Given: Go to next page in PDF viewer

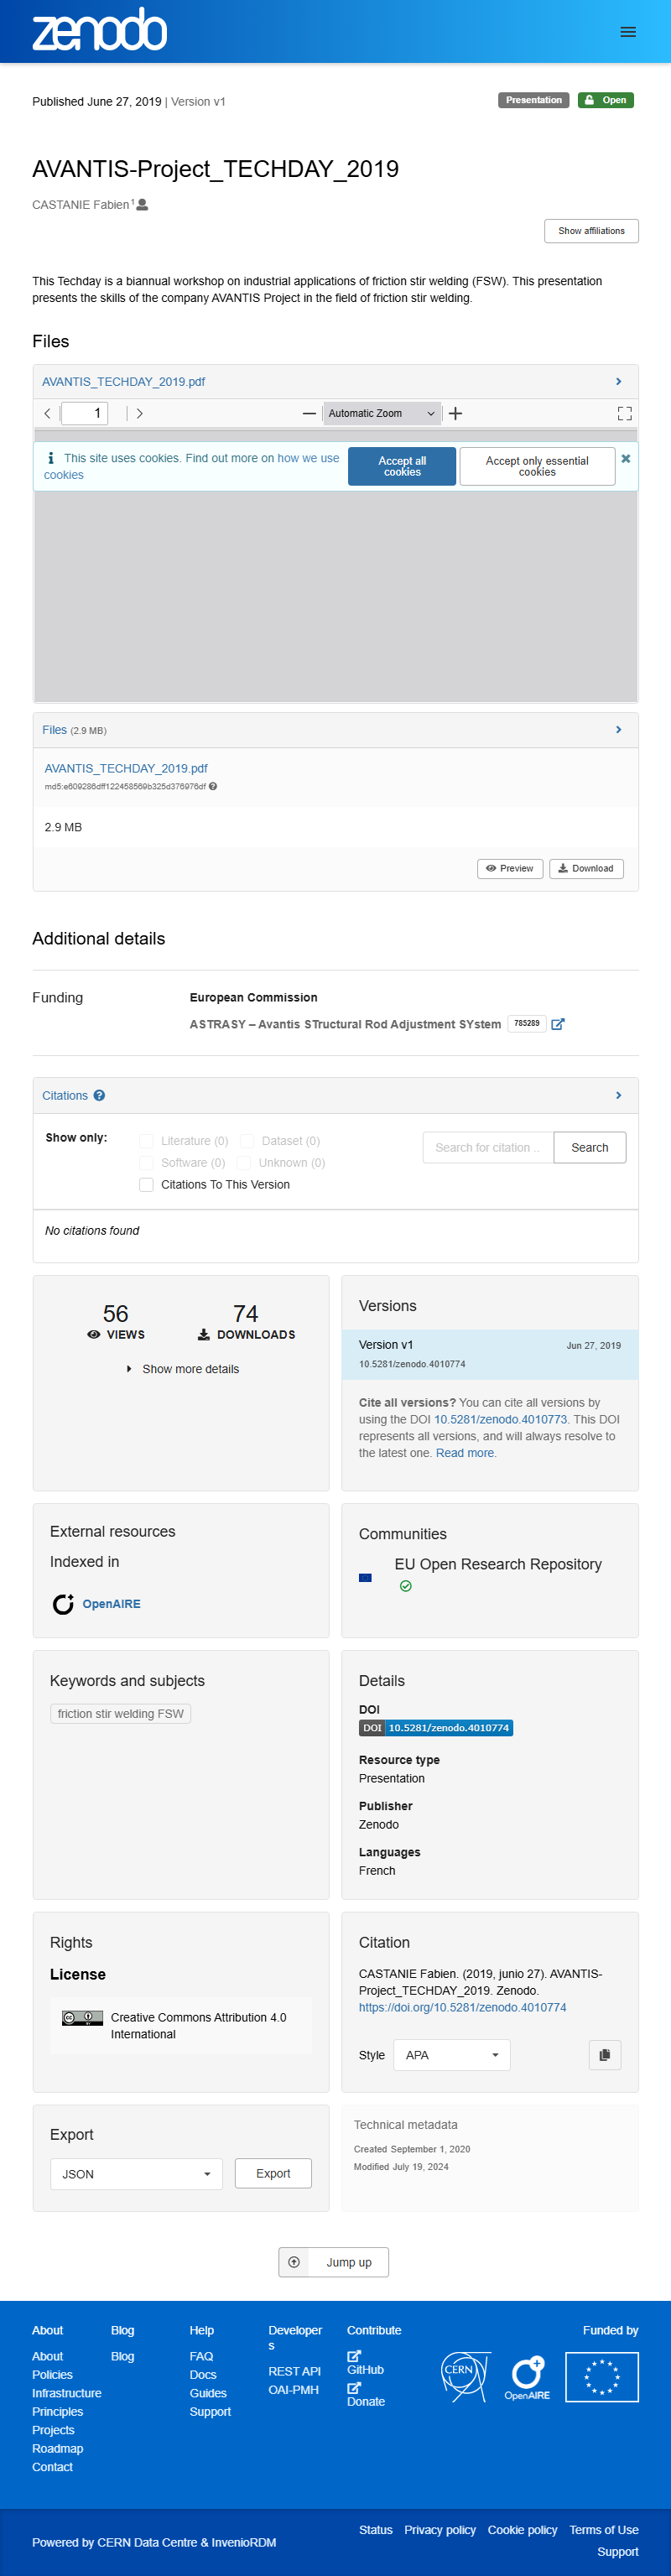Looking at the screenshot, I should coord(139,413).
